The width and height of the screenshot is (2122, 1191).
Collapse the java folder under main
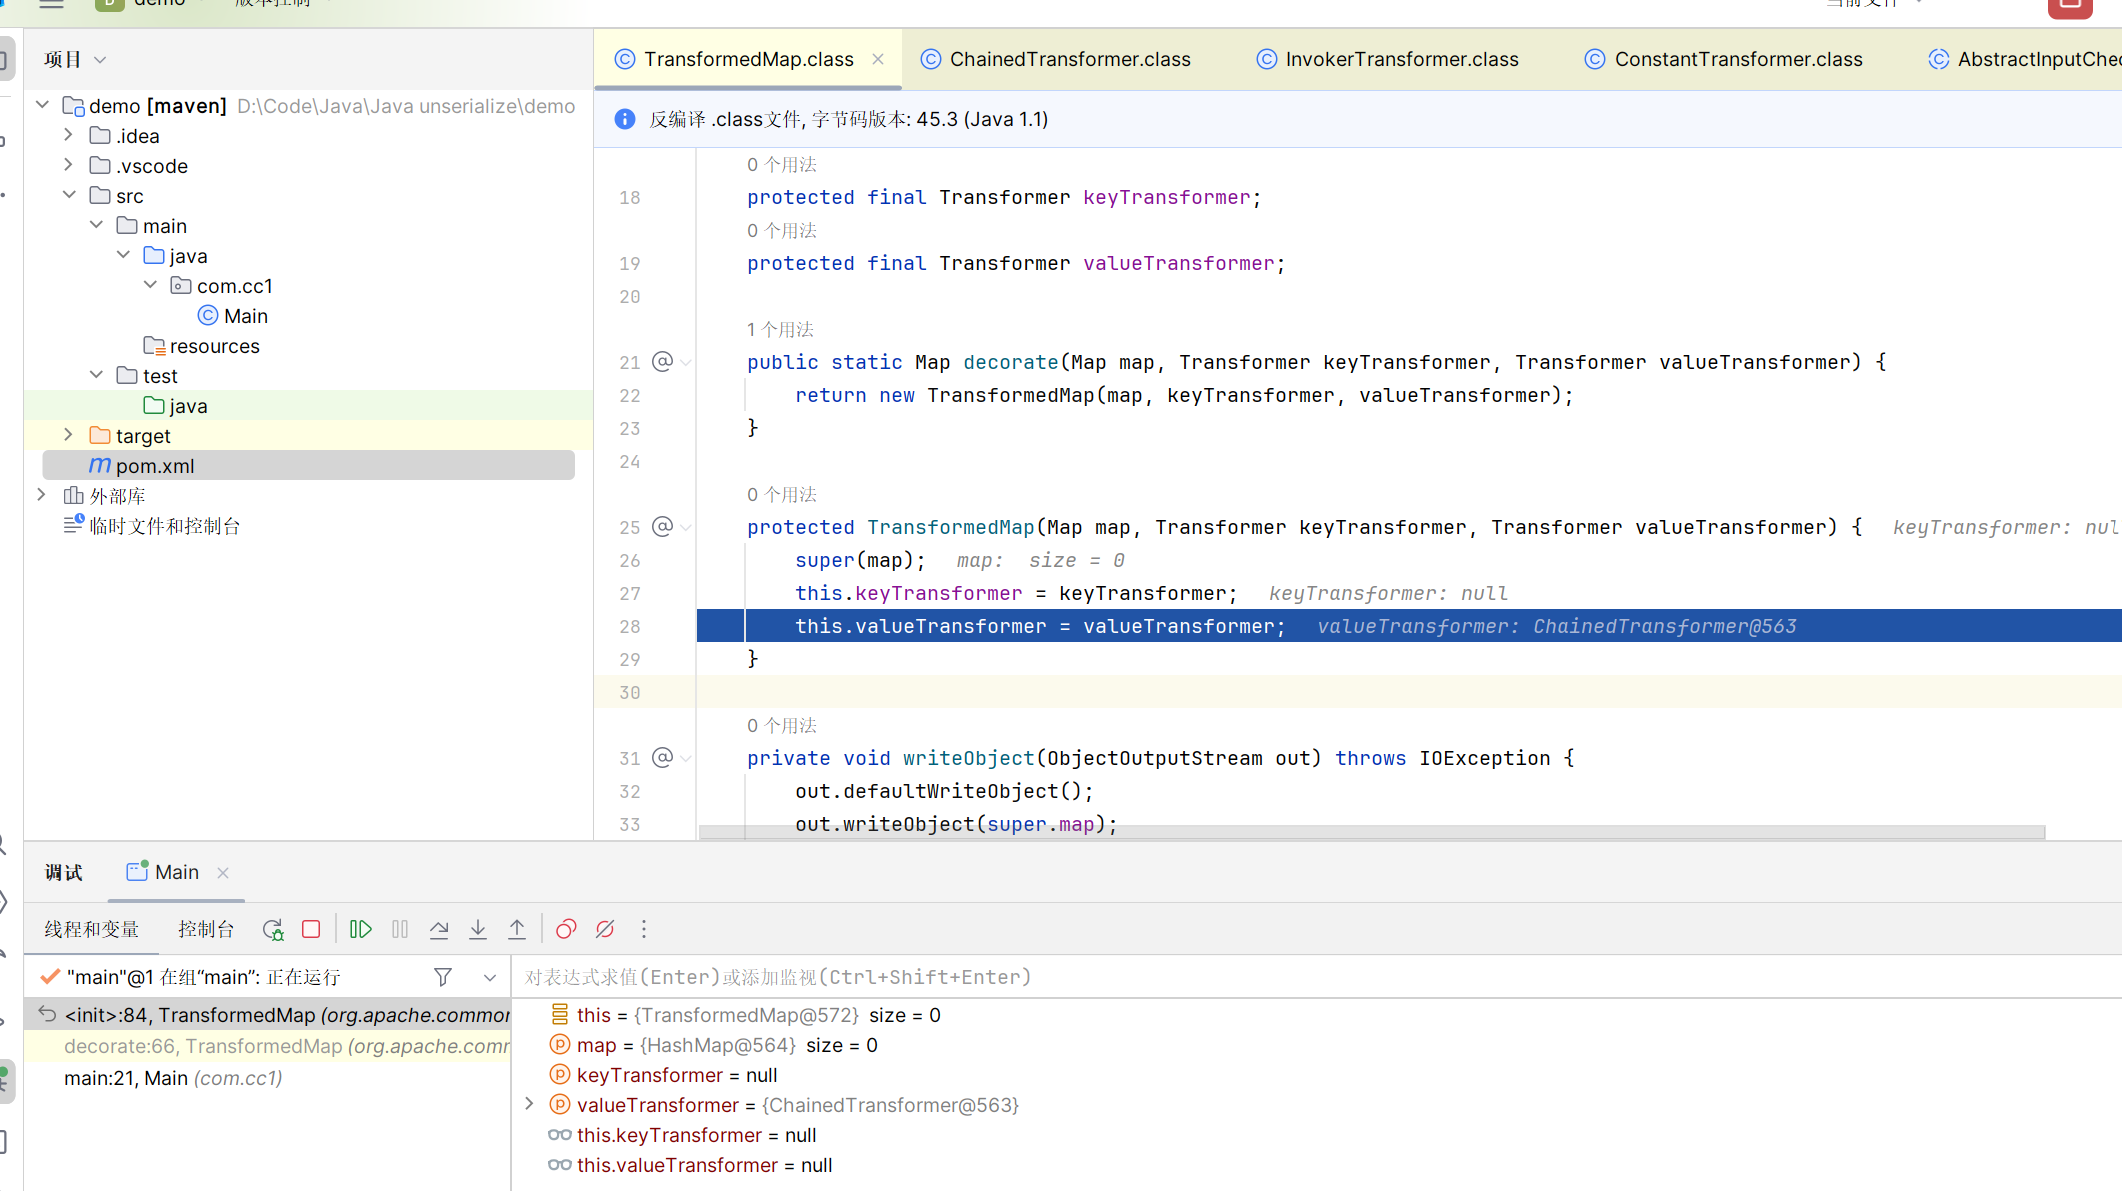pos(123,255)
